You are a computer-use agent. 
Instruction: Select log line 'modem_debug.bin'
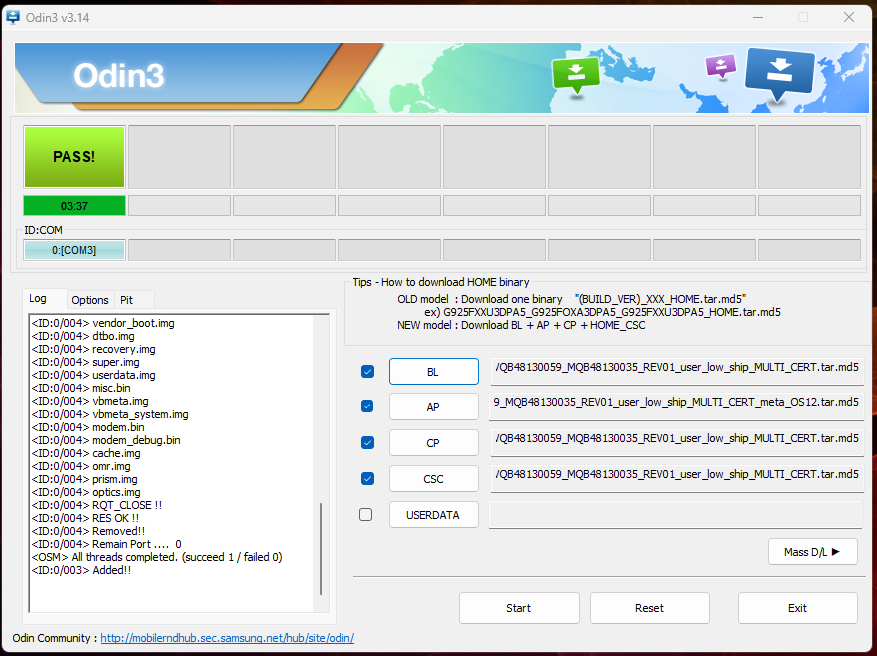[106, 440]
